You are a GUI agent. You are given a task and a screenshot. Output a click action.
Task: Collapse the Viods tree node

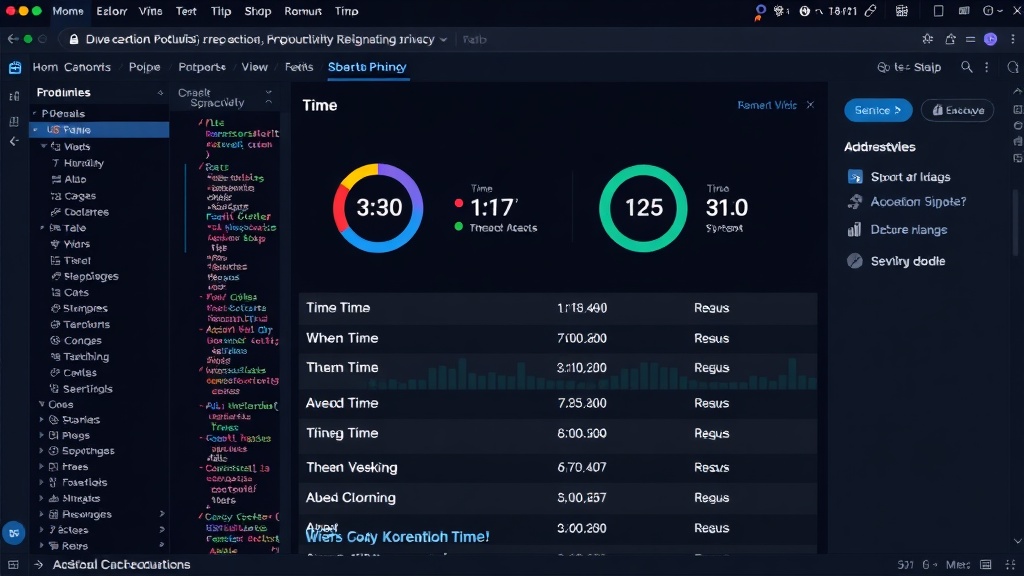tap(44, 146)
